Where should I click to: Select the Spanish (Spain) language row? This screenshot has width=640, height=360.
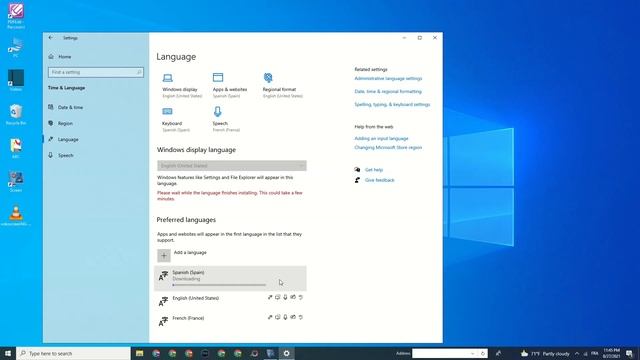(230, 278)
